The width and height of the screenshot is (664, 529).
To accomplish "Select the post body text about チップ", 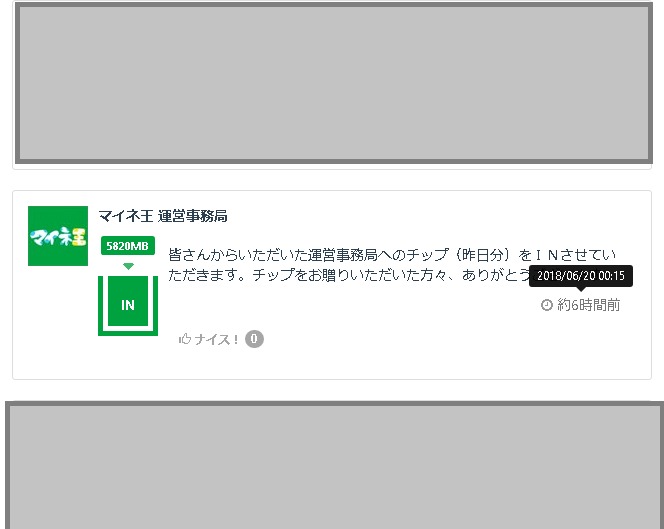I will (x=392, y=265).
